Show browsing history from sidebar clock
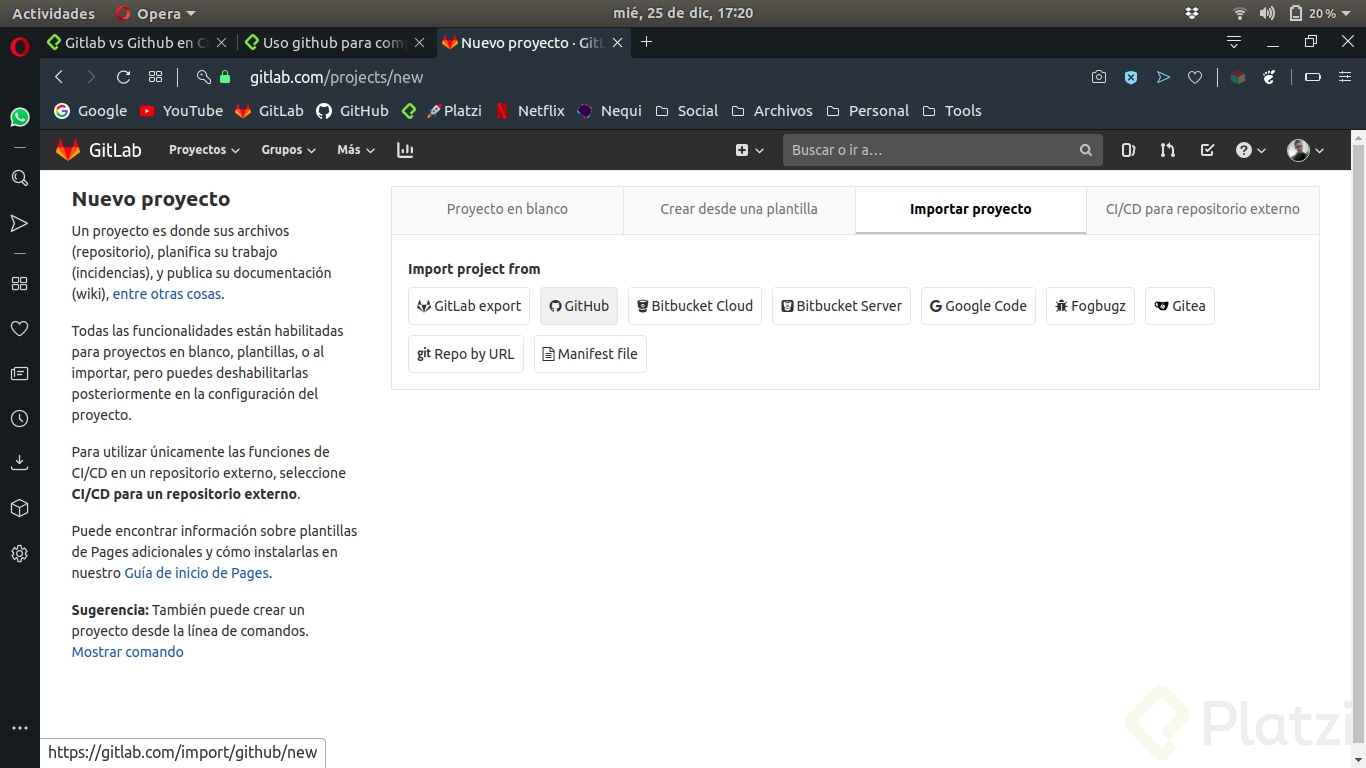Screen dimensions: 1366x768 click(19, 419)
